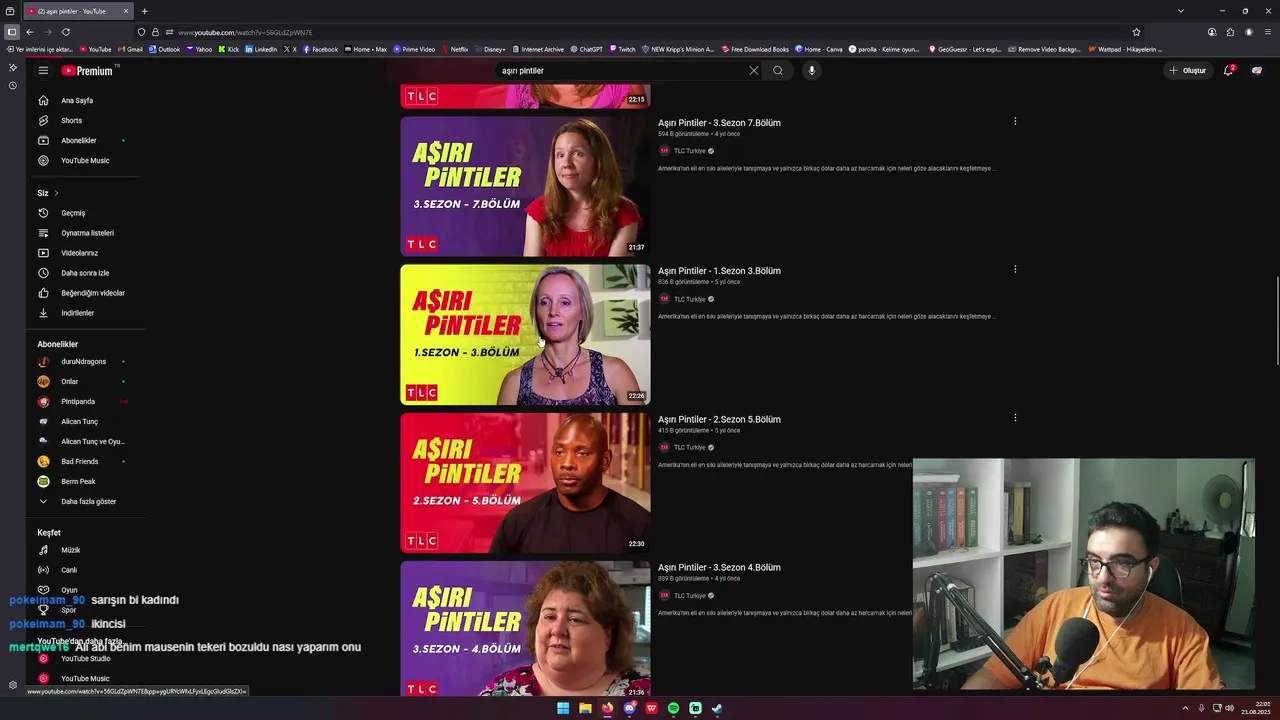Run search with the magnifier button
This screenshot has height=720, width=1280.
(x=778, y=71)
